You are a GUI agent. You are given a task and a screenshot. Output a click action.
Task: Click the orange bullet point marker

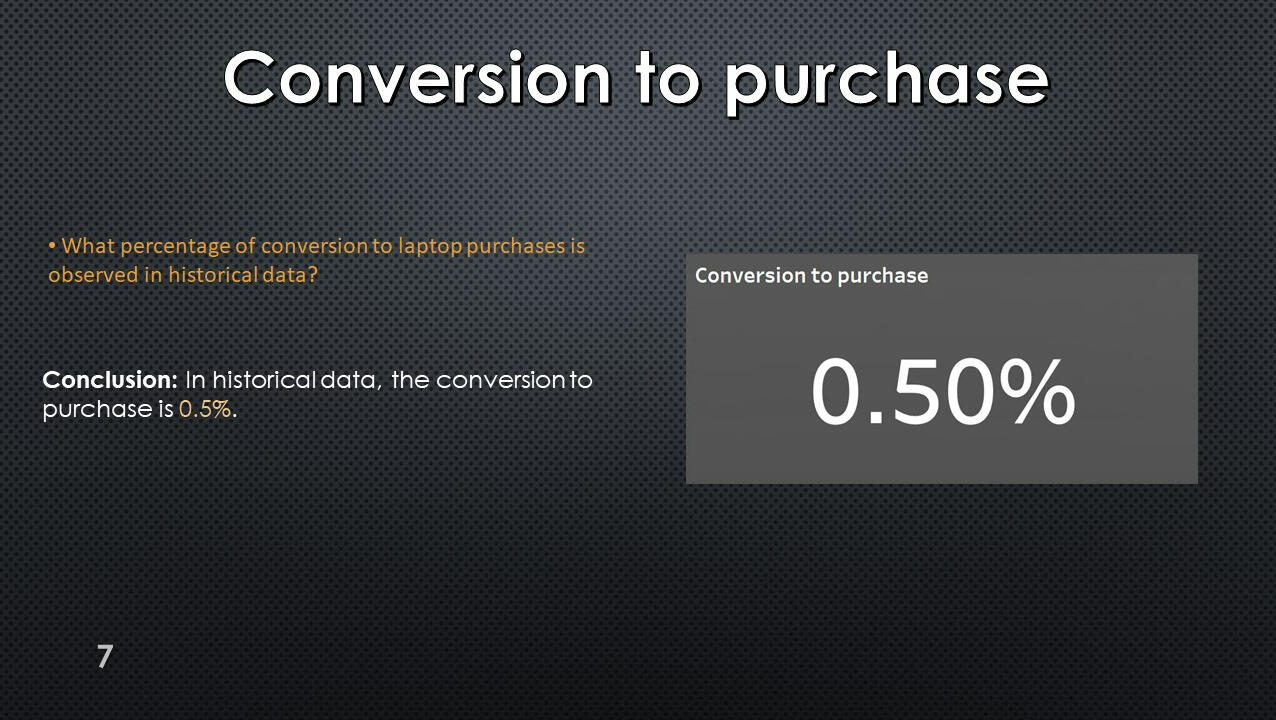click(53, 245)
